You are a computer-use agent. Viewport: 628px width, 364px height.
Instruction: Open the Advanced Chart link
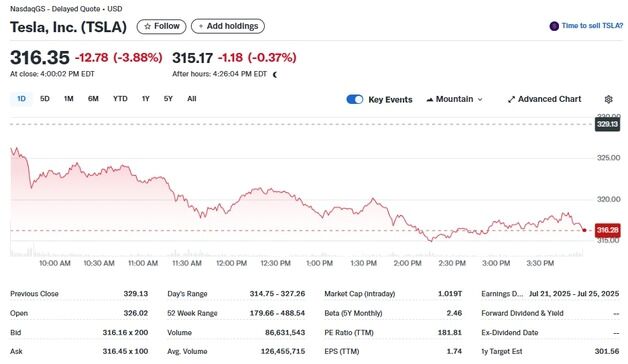pyautogui.click(x=544, y=99)
